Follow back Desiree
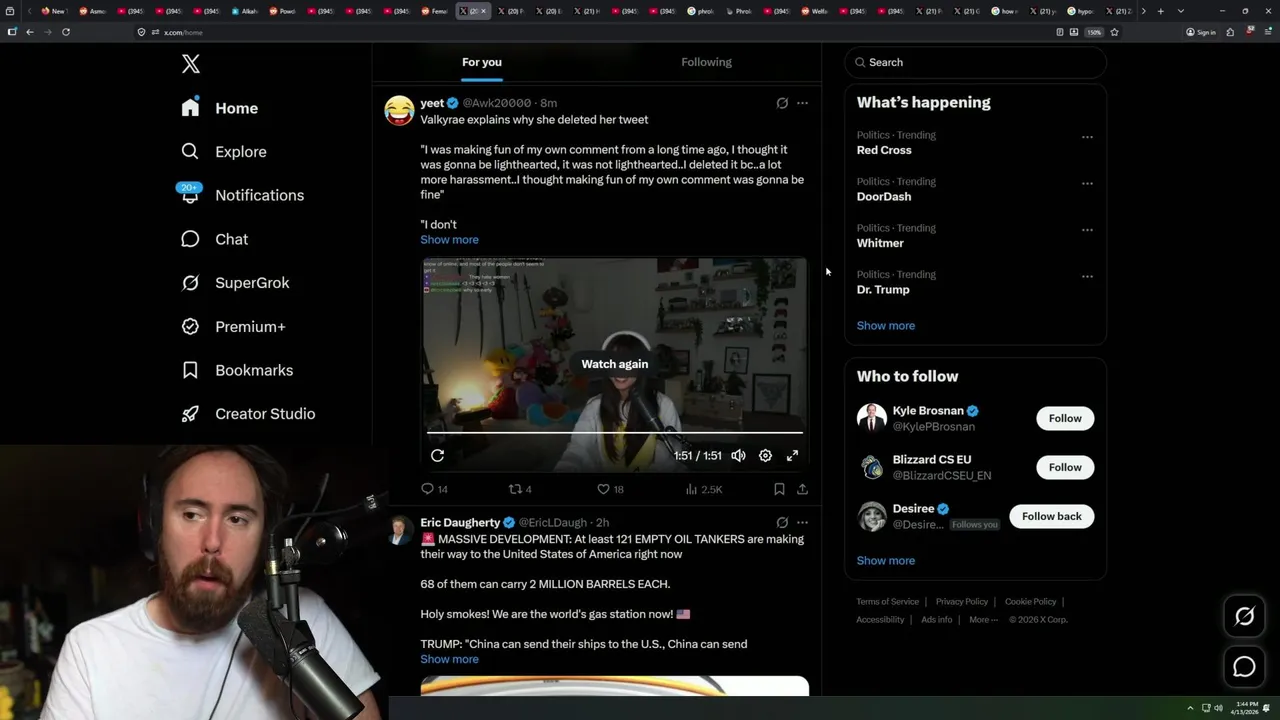 tap(1052, 516)
